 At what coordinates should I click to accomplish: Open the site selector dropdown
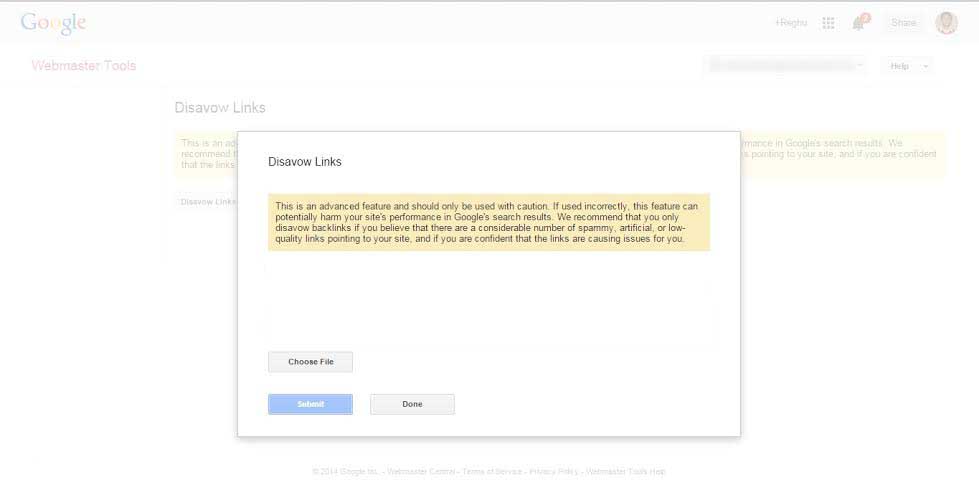[787, 64]
